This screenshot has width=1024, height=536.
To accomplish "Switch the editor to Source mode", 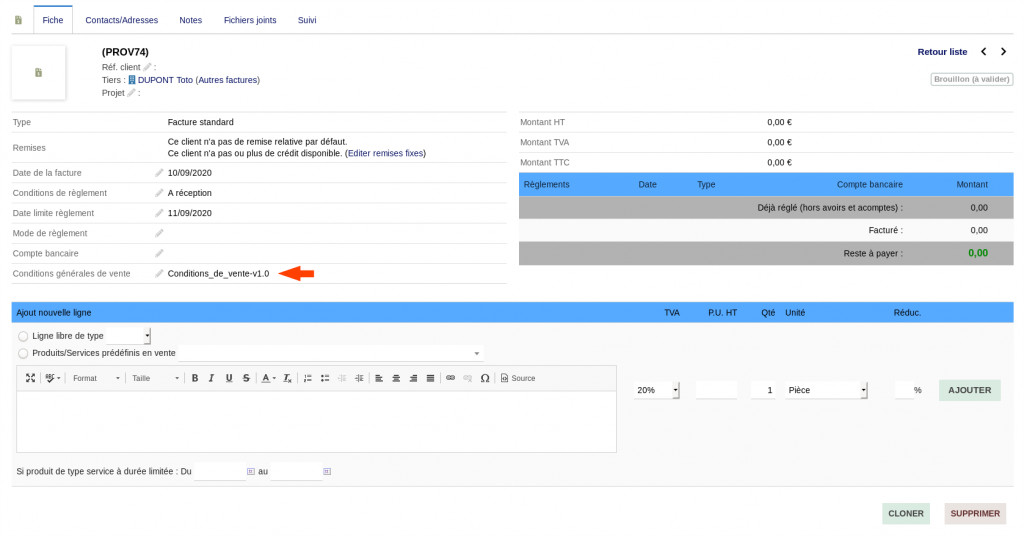I will click(x=518, y=378).
